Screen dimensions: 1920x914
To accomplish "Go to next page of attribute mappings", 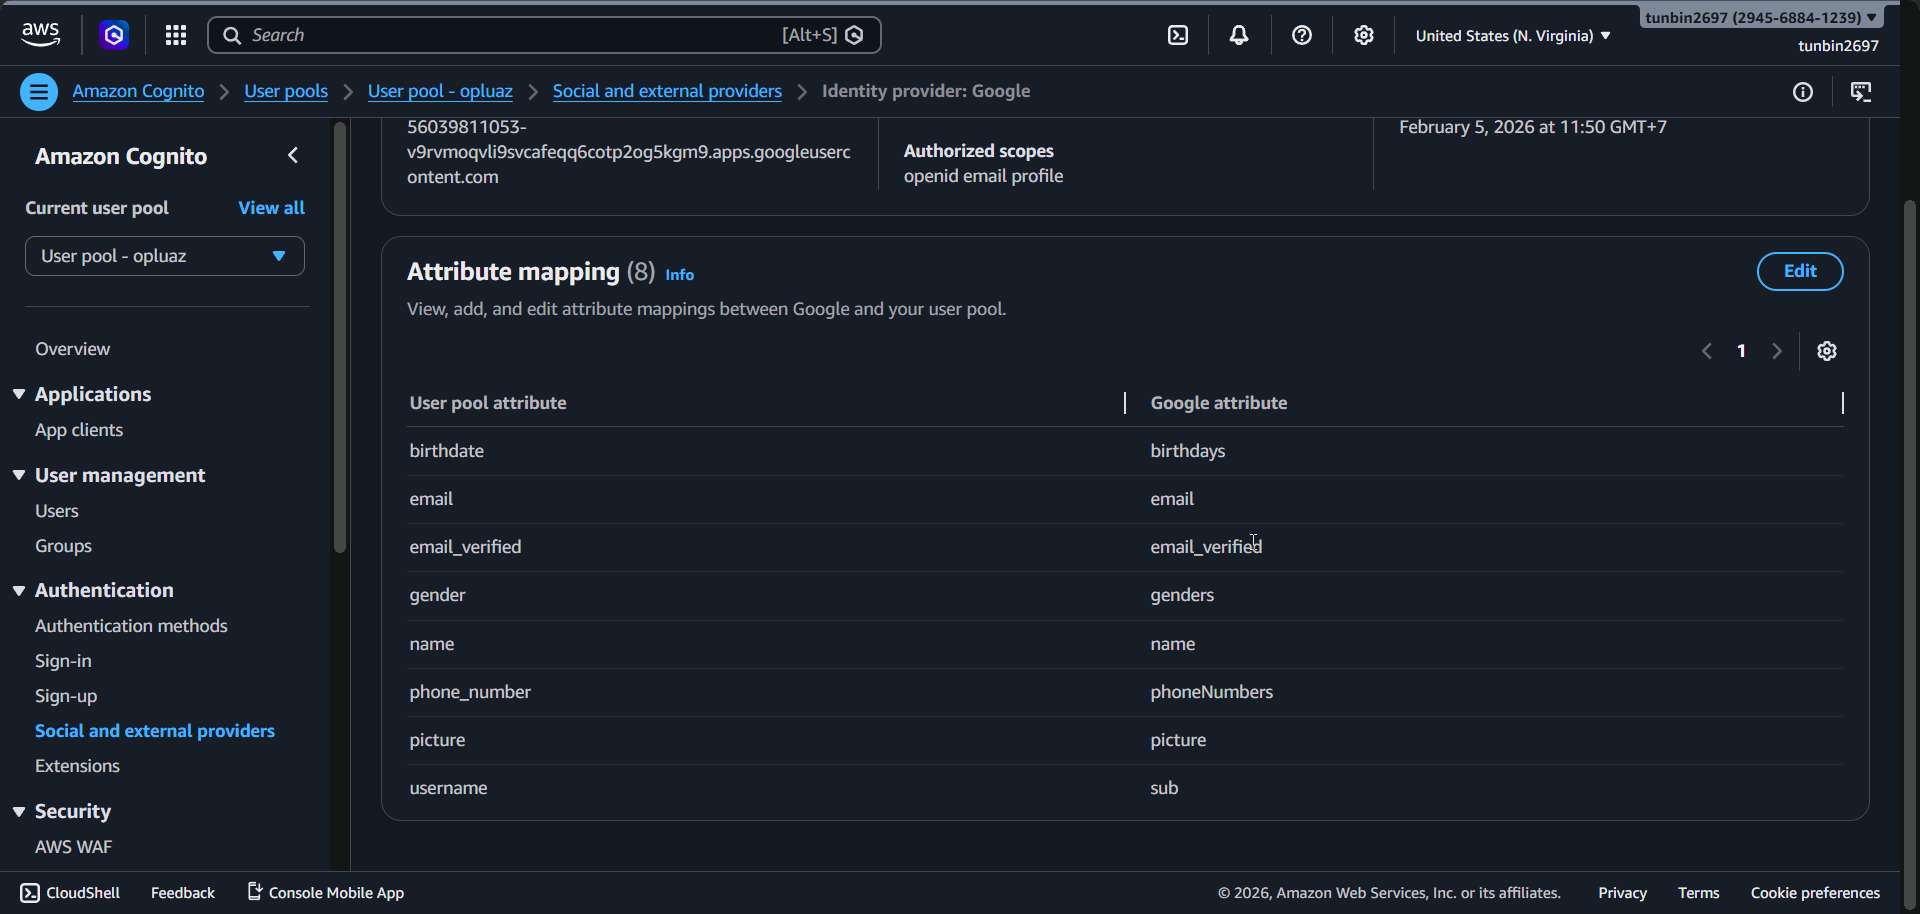I will [1777, 351].
